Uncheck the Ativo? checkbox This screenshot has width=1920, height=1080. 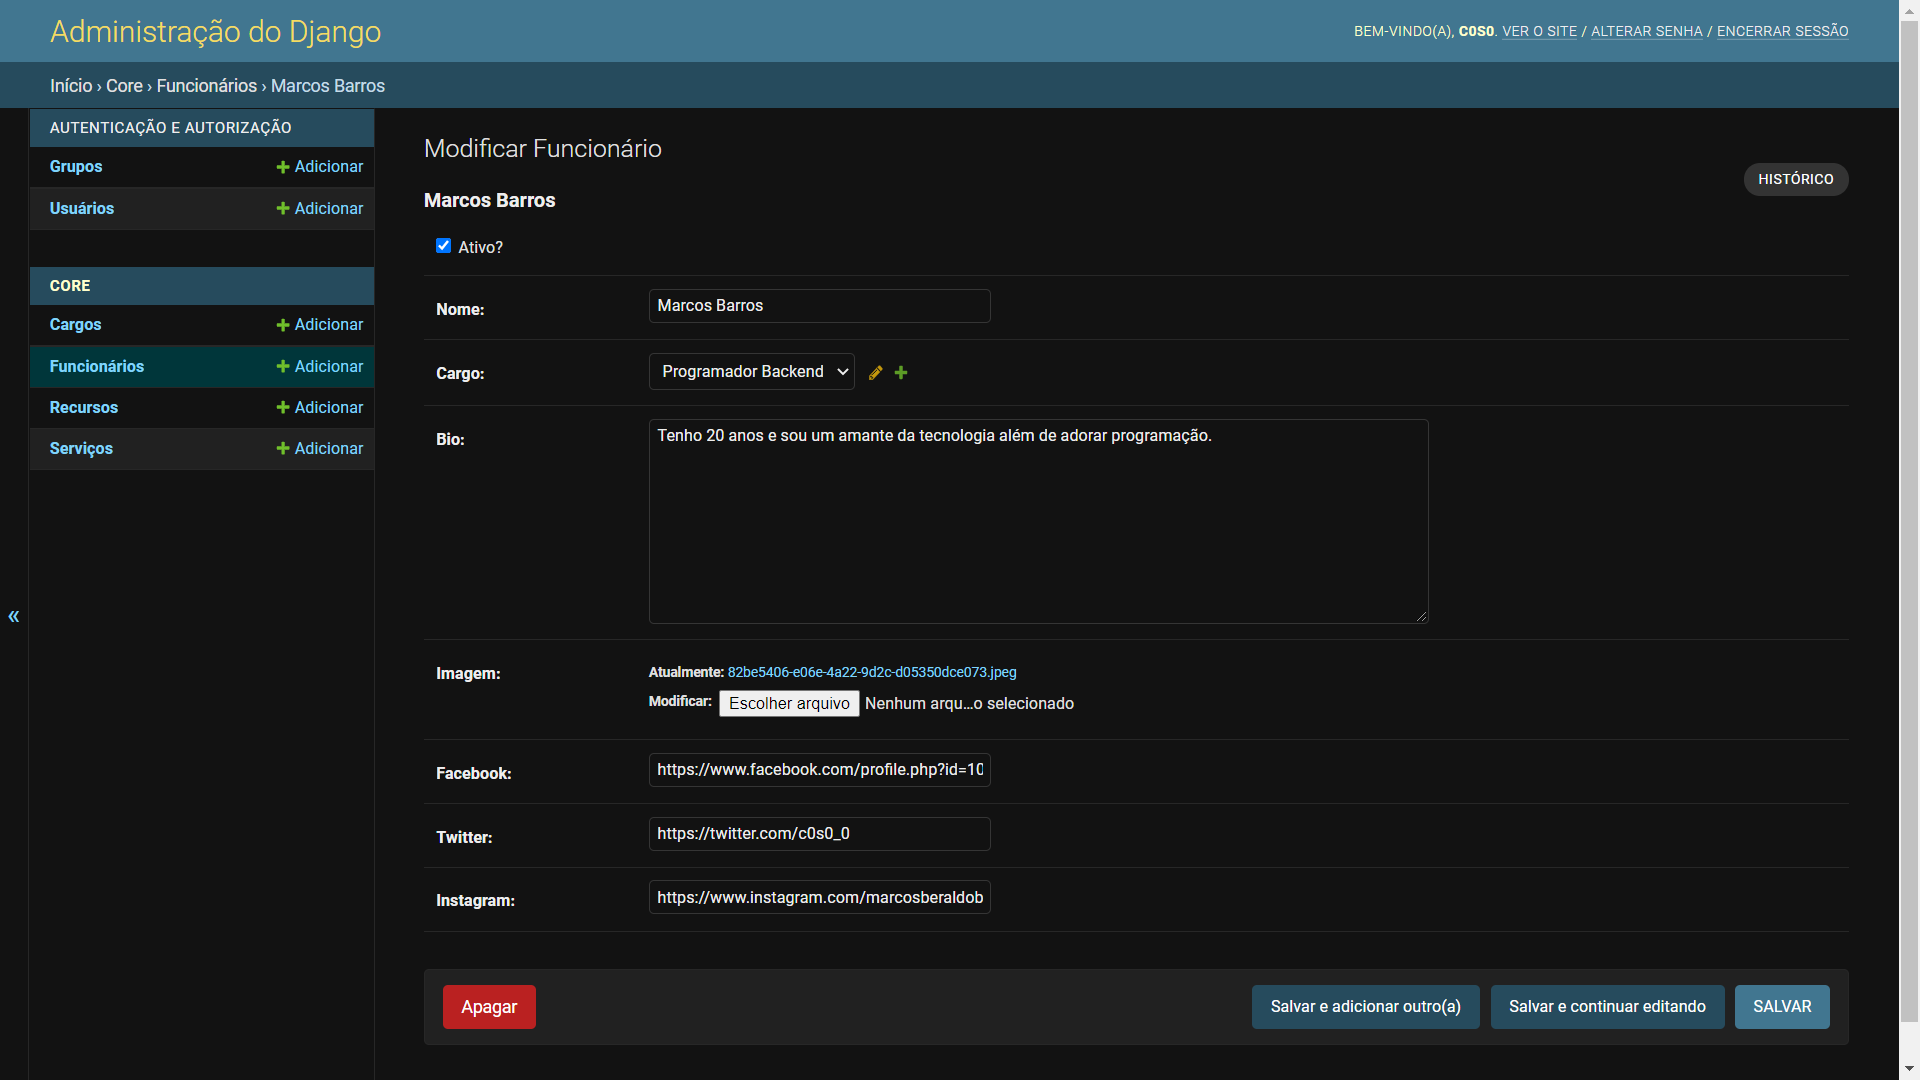(443, 246)
